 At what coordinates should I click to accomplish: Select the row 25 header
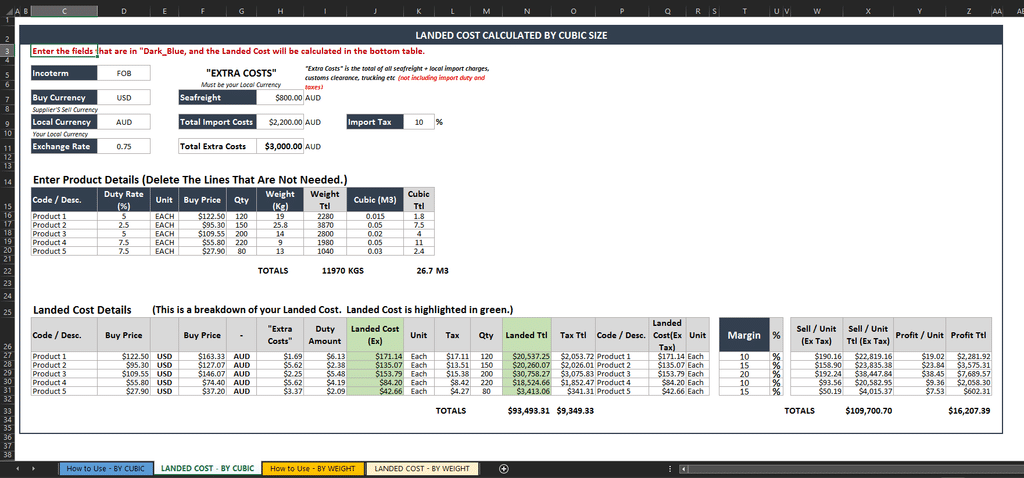tap(7, 310)
